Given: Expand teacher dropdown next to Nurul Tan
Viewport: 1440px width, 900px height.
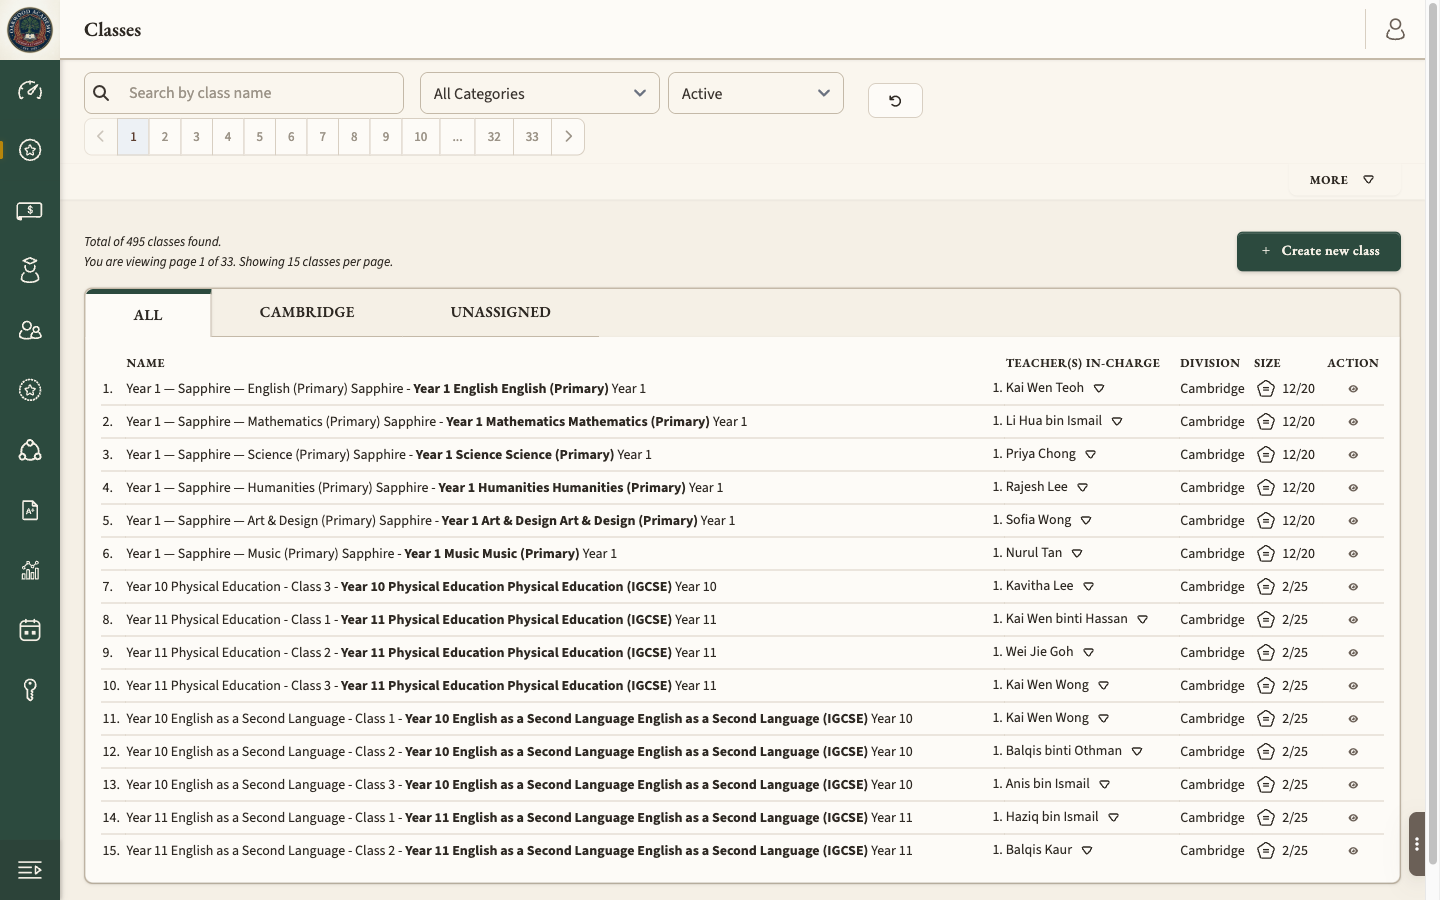Looking at the screenshot, I should point(1077,554).
